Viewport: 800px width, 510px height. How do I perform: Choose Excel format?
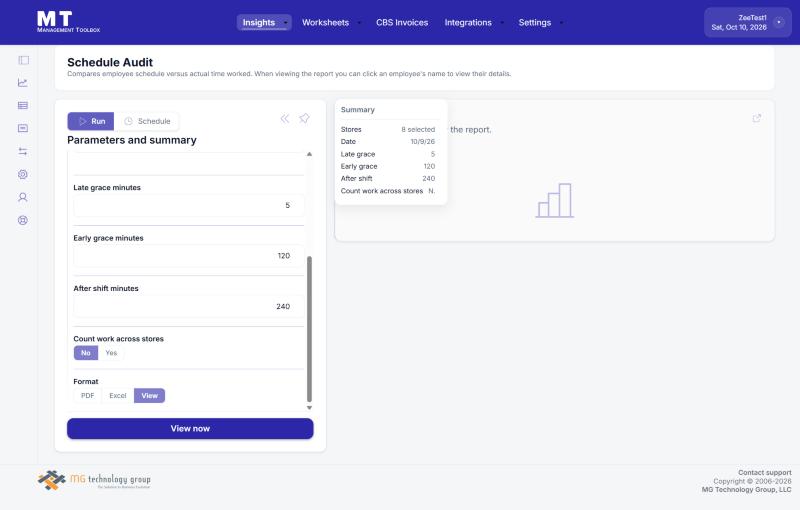pos(118,396)
